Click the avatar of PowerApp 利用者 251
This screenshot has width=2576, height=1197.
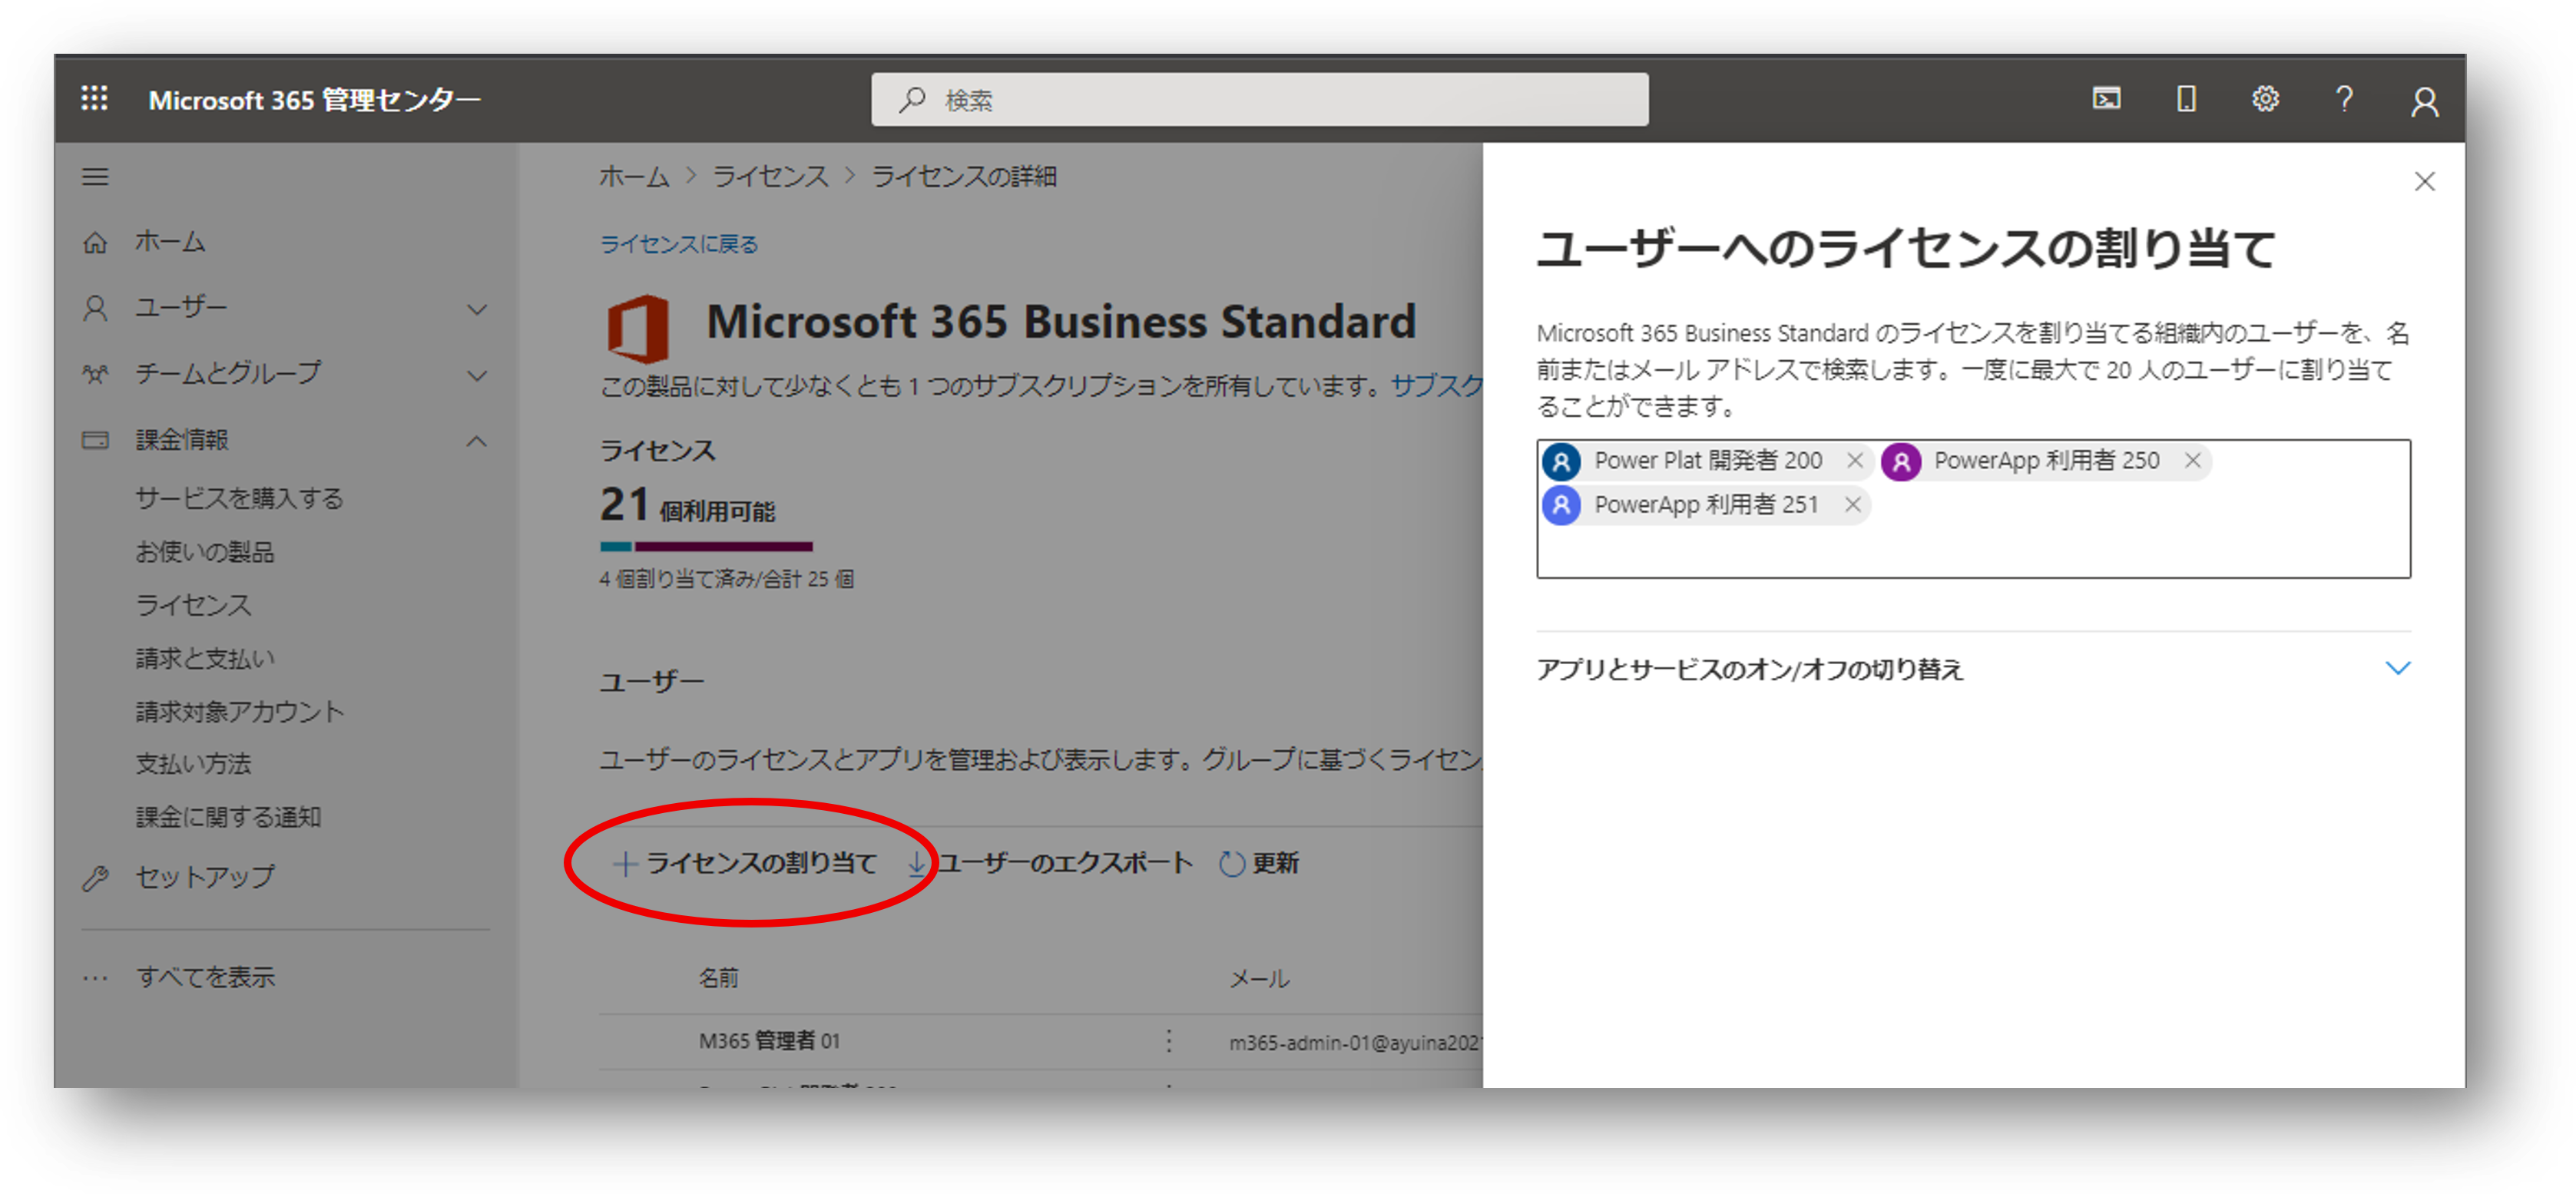tap(1561, 505)
